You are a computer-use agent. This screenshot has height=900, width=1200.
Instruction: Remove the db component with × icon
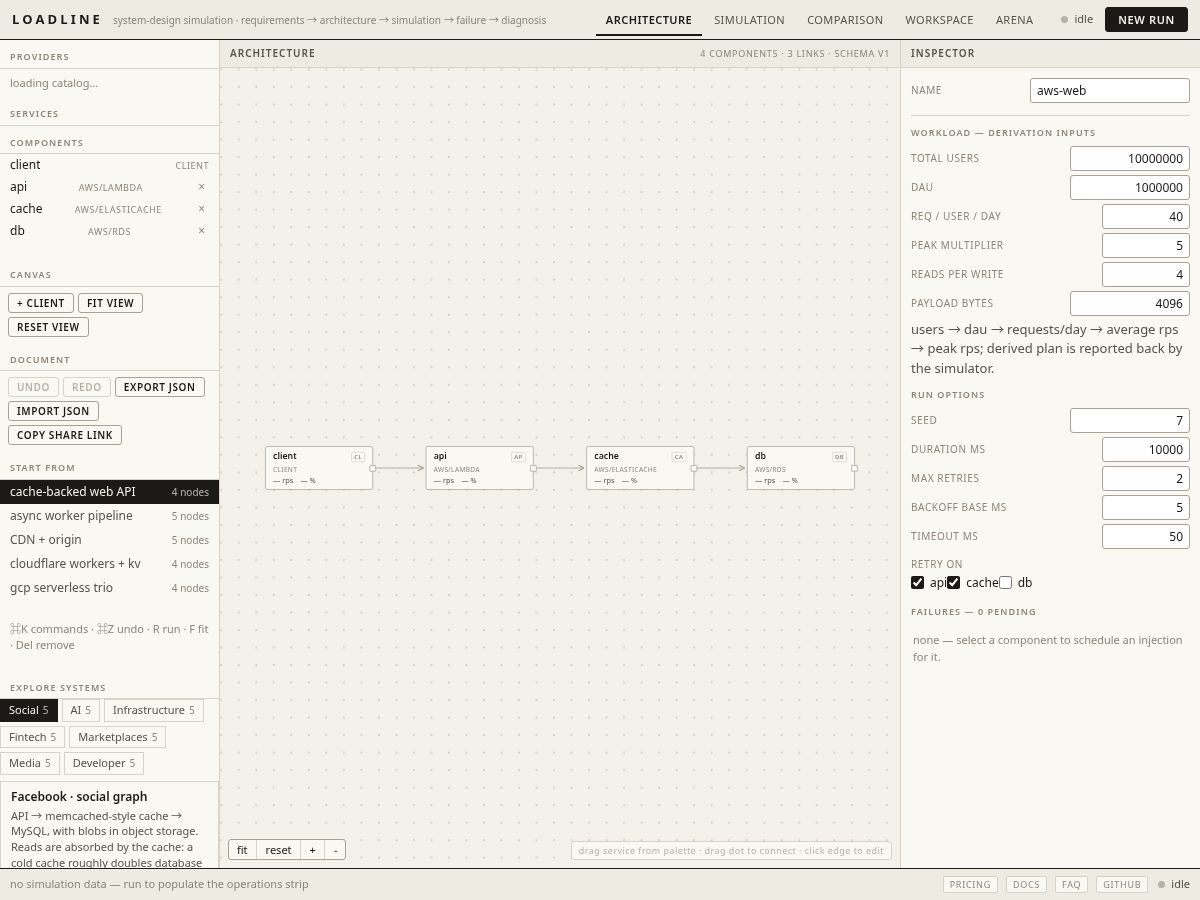click(201, 231)
